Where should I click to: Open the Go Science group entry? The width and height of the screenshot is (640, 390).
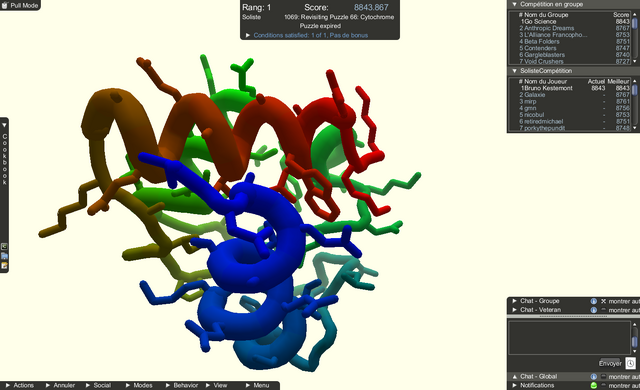click(x=541, y=22)
